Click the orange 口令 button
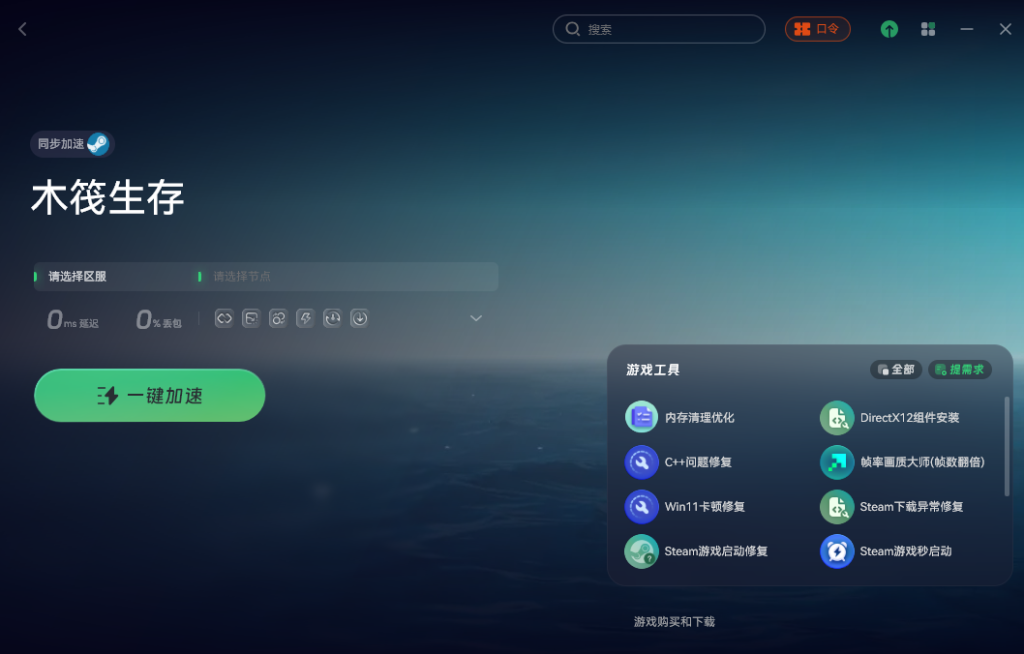1024x654 pixels. [818, 29]
